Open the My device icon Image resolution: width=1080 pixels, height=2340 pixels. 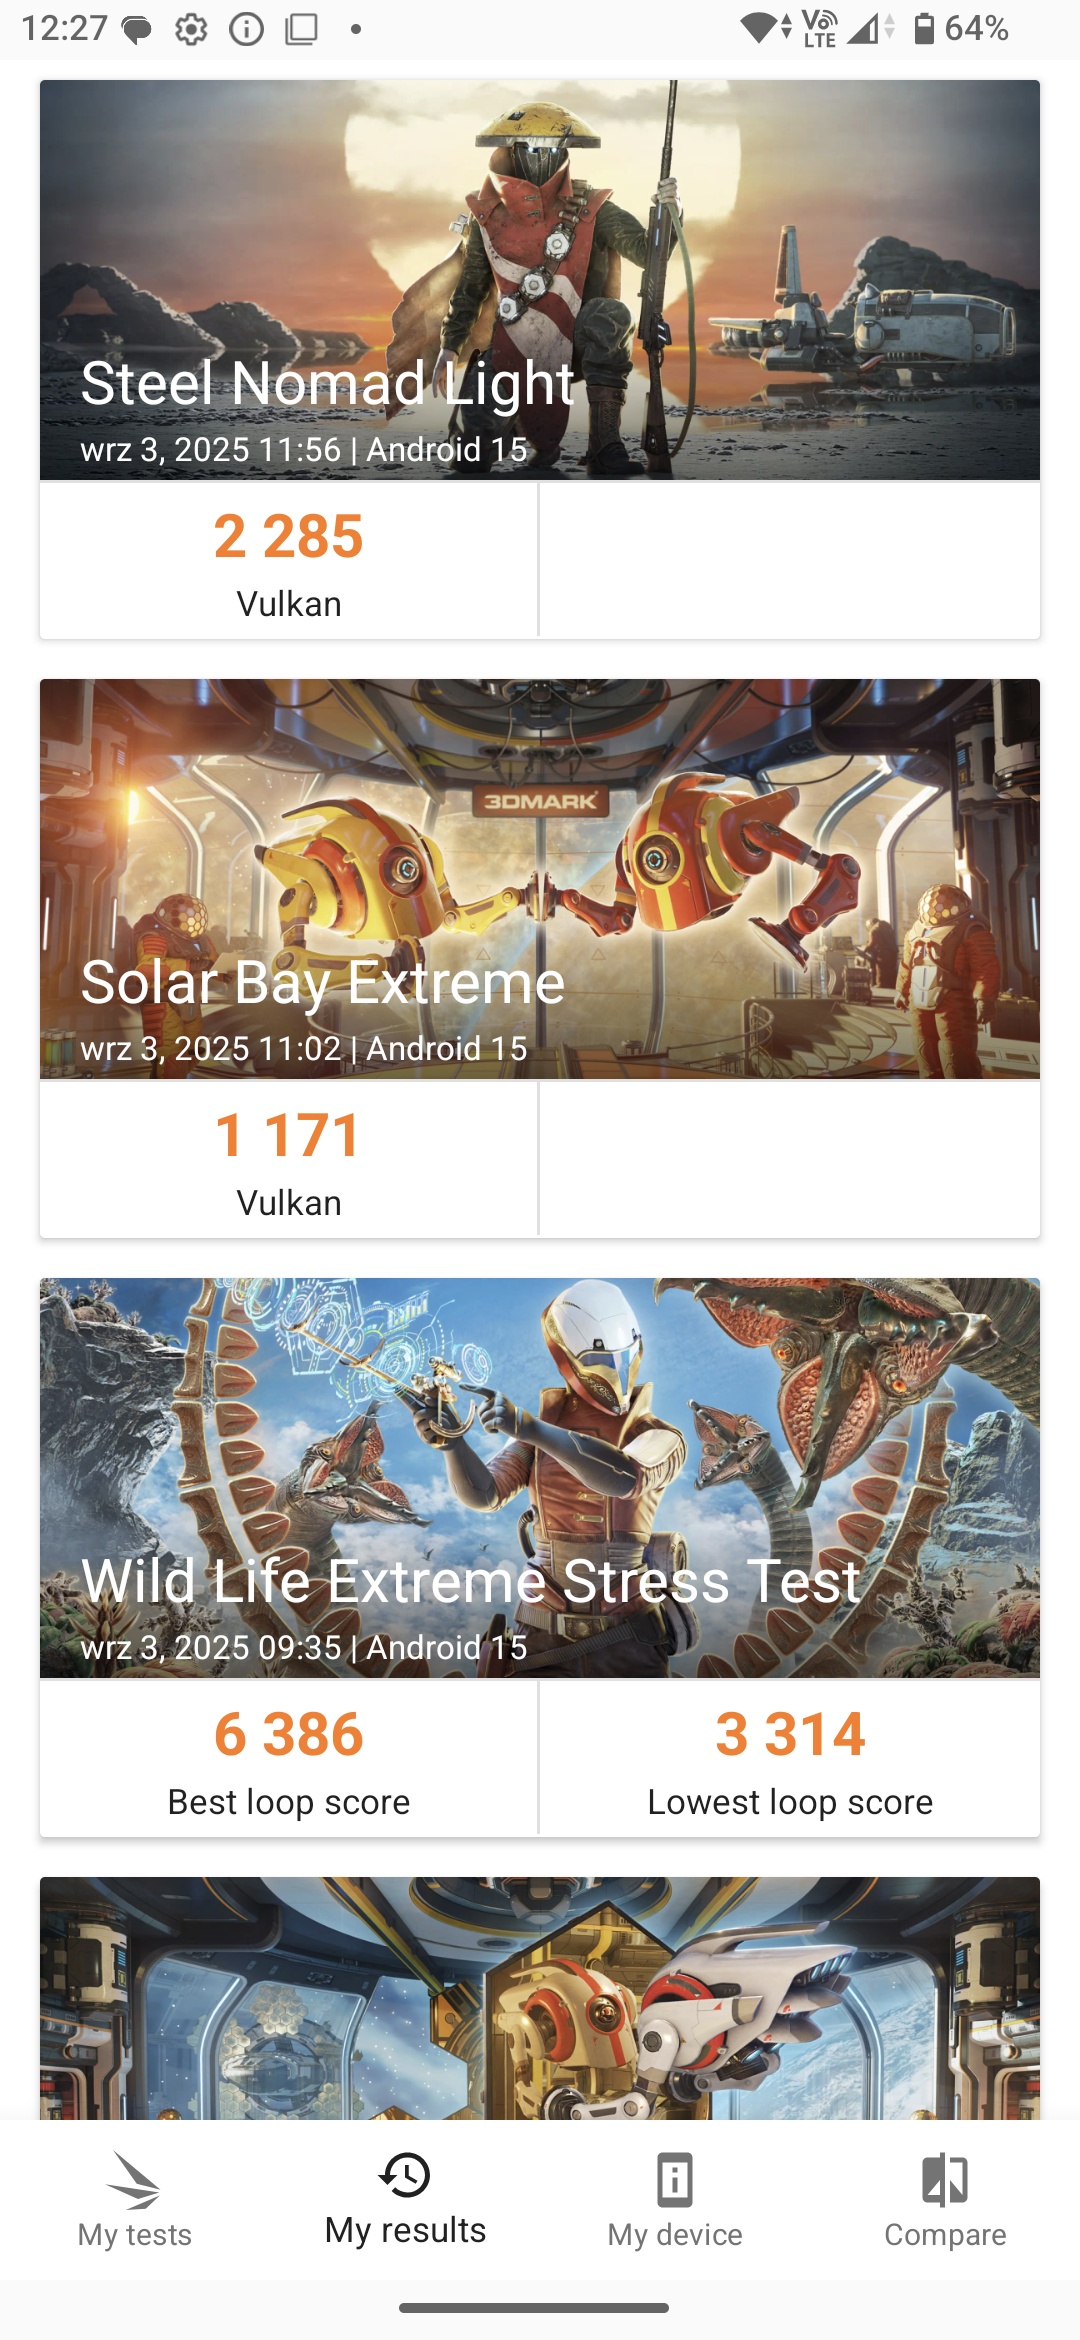point(675,2180)
